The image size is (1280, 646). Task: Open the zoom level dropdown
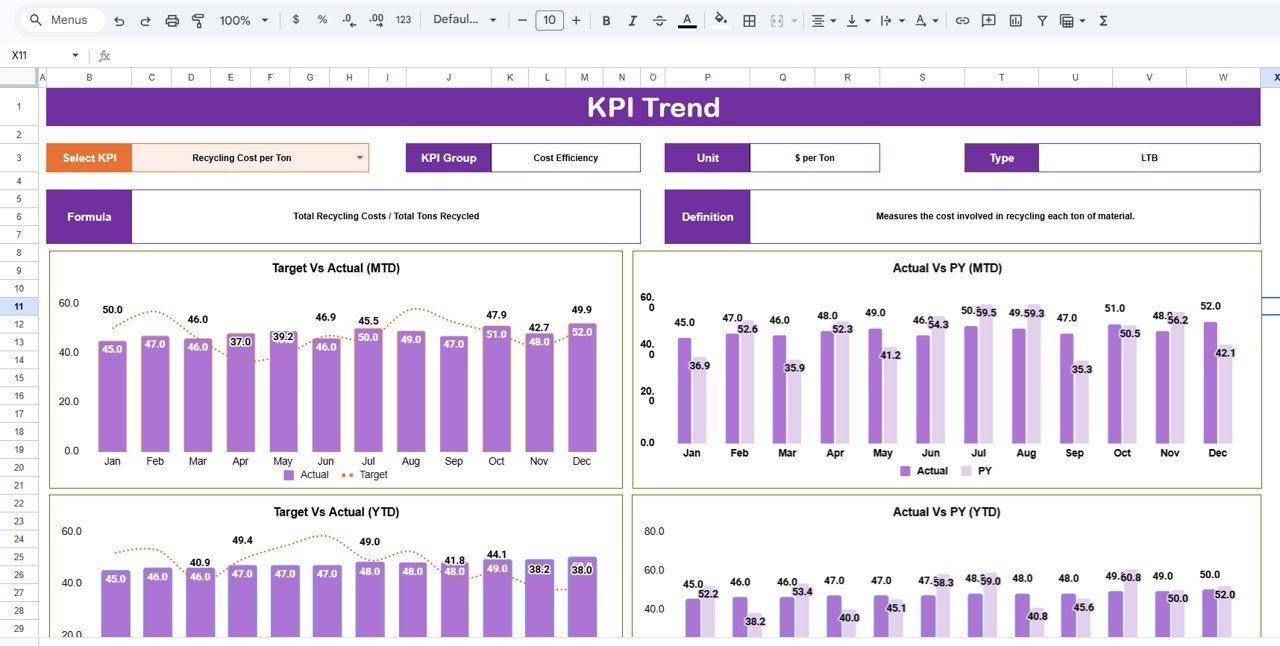[240, 20]
